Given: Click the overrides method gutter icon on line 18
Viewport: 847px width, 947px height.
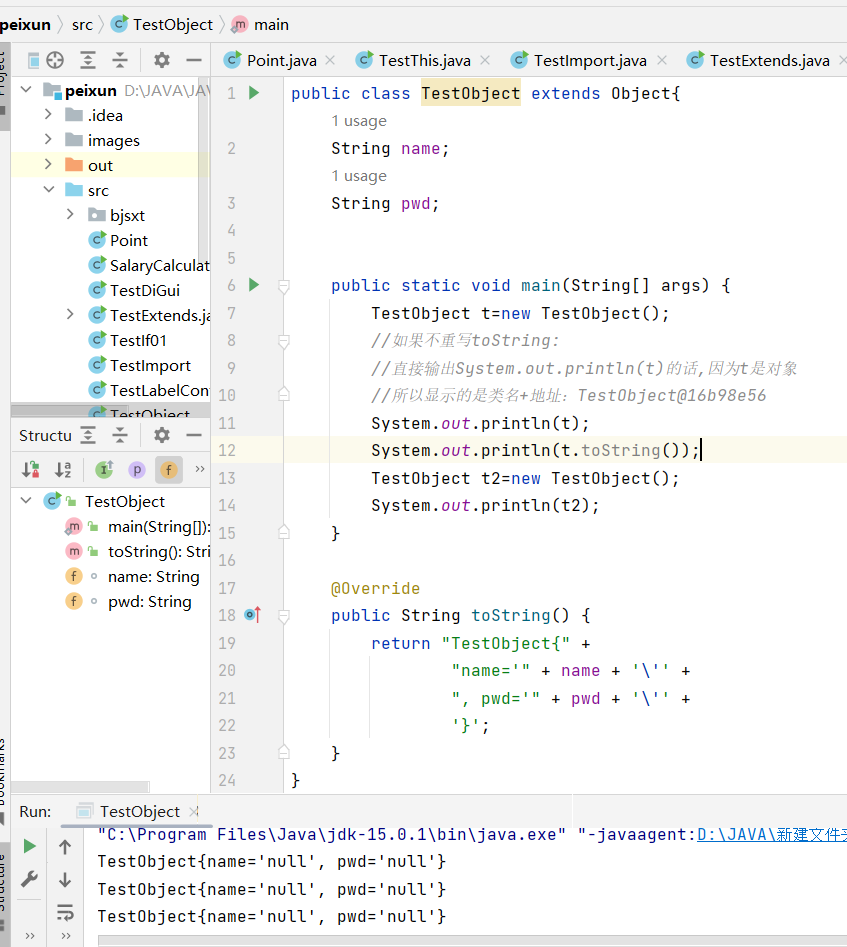Looking at the screenshot, I should (x=253, y=615).
